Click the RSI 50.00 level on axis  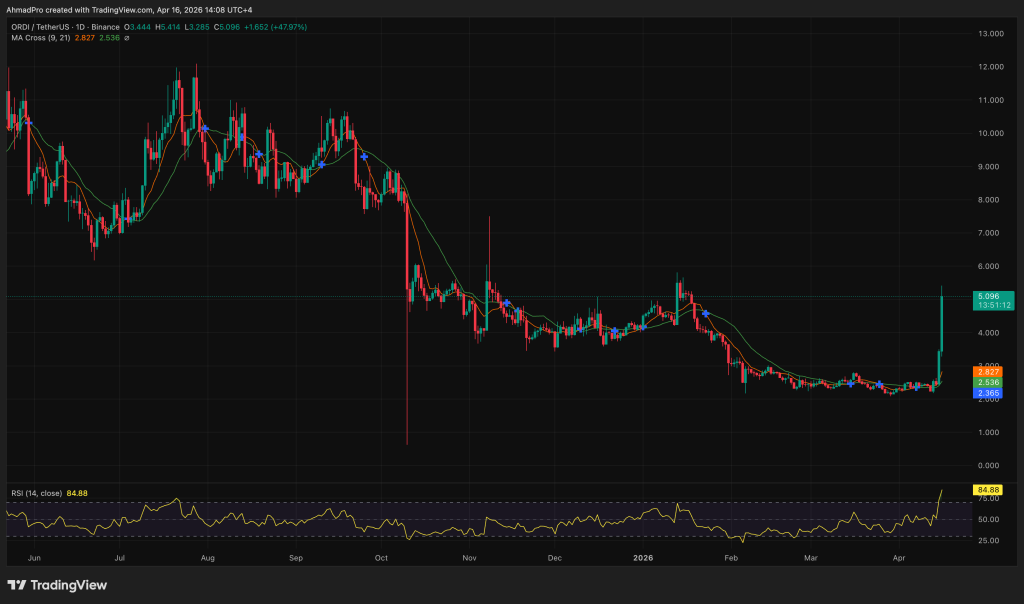(x=989, y=519)
